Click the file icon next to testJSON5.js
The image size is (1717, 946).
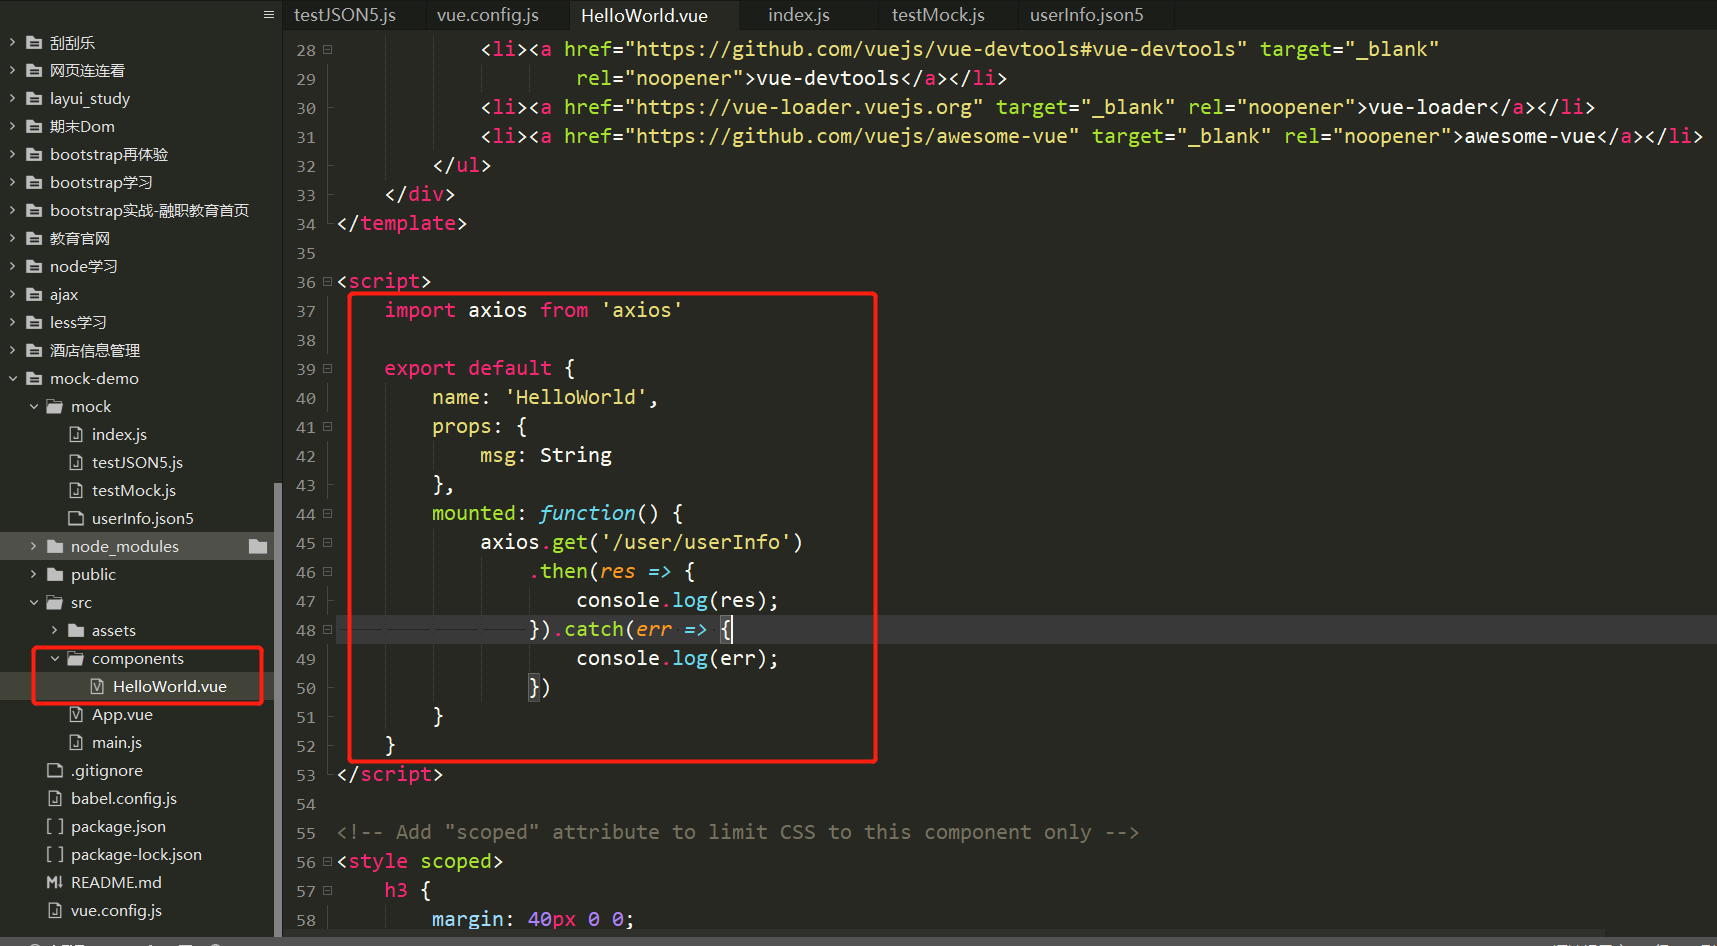click(76, 462)
